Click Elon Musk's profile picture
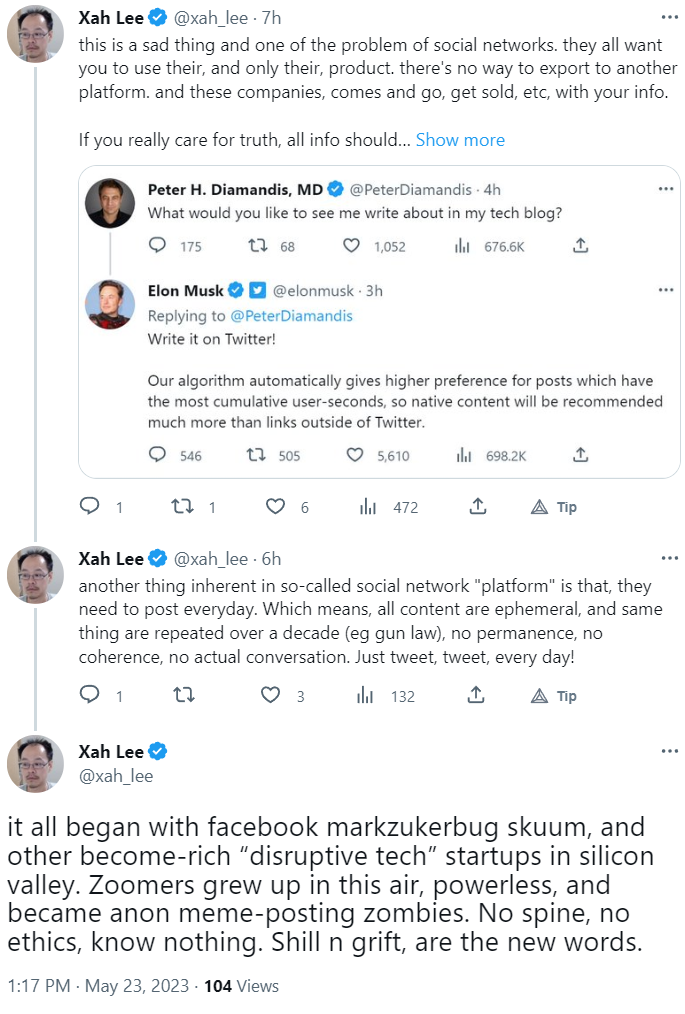 point(110,304)
